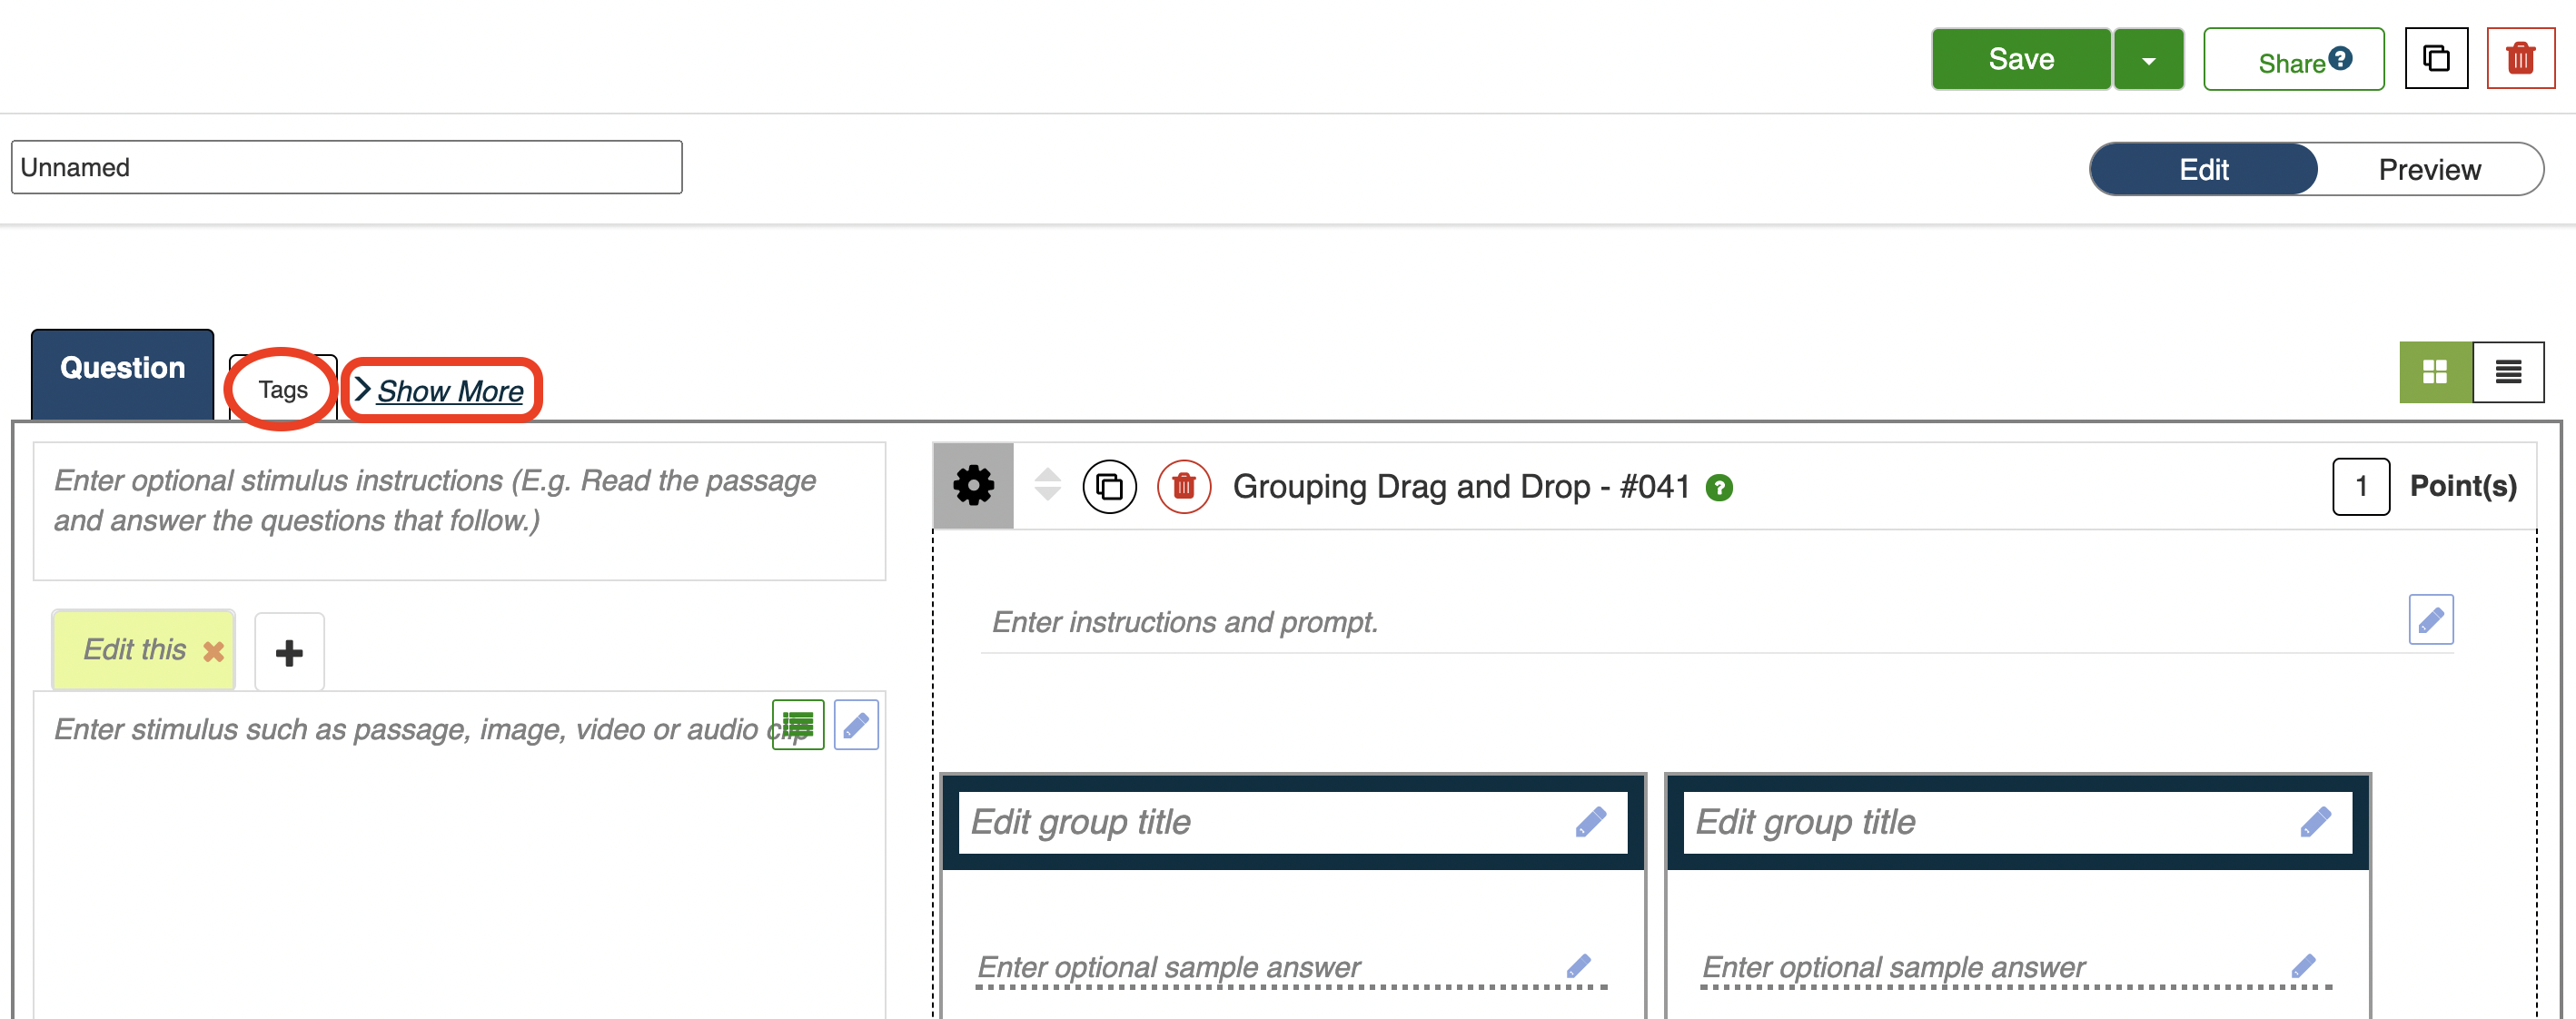Image resolution: width=2576 pixels, height=1019 pixels.
Task: Edit the second group title pencil icon
Action: [x=2314, y=822]
